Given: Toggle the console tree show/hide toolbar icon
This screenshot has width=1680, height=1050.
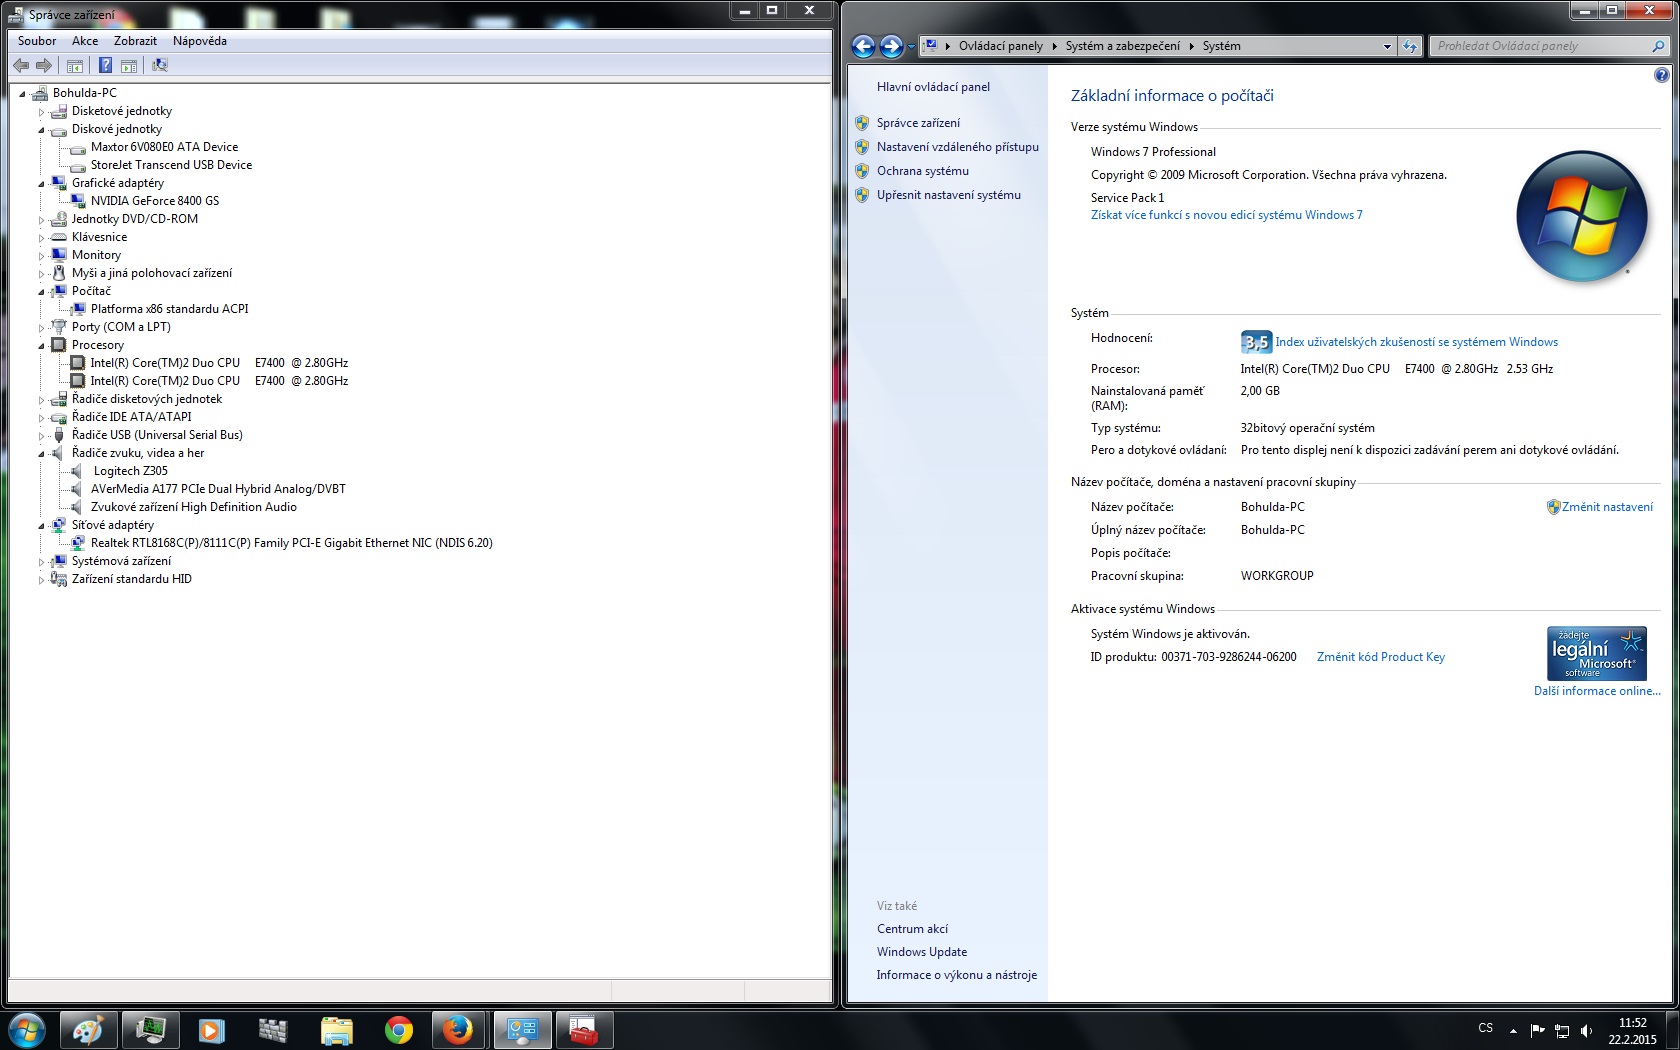Looking at the screenshot, I should [x=74, y=65].
